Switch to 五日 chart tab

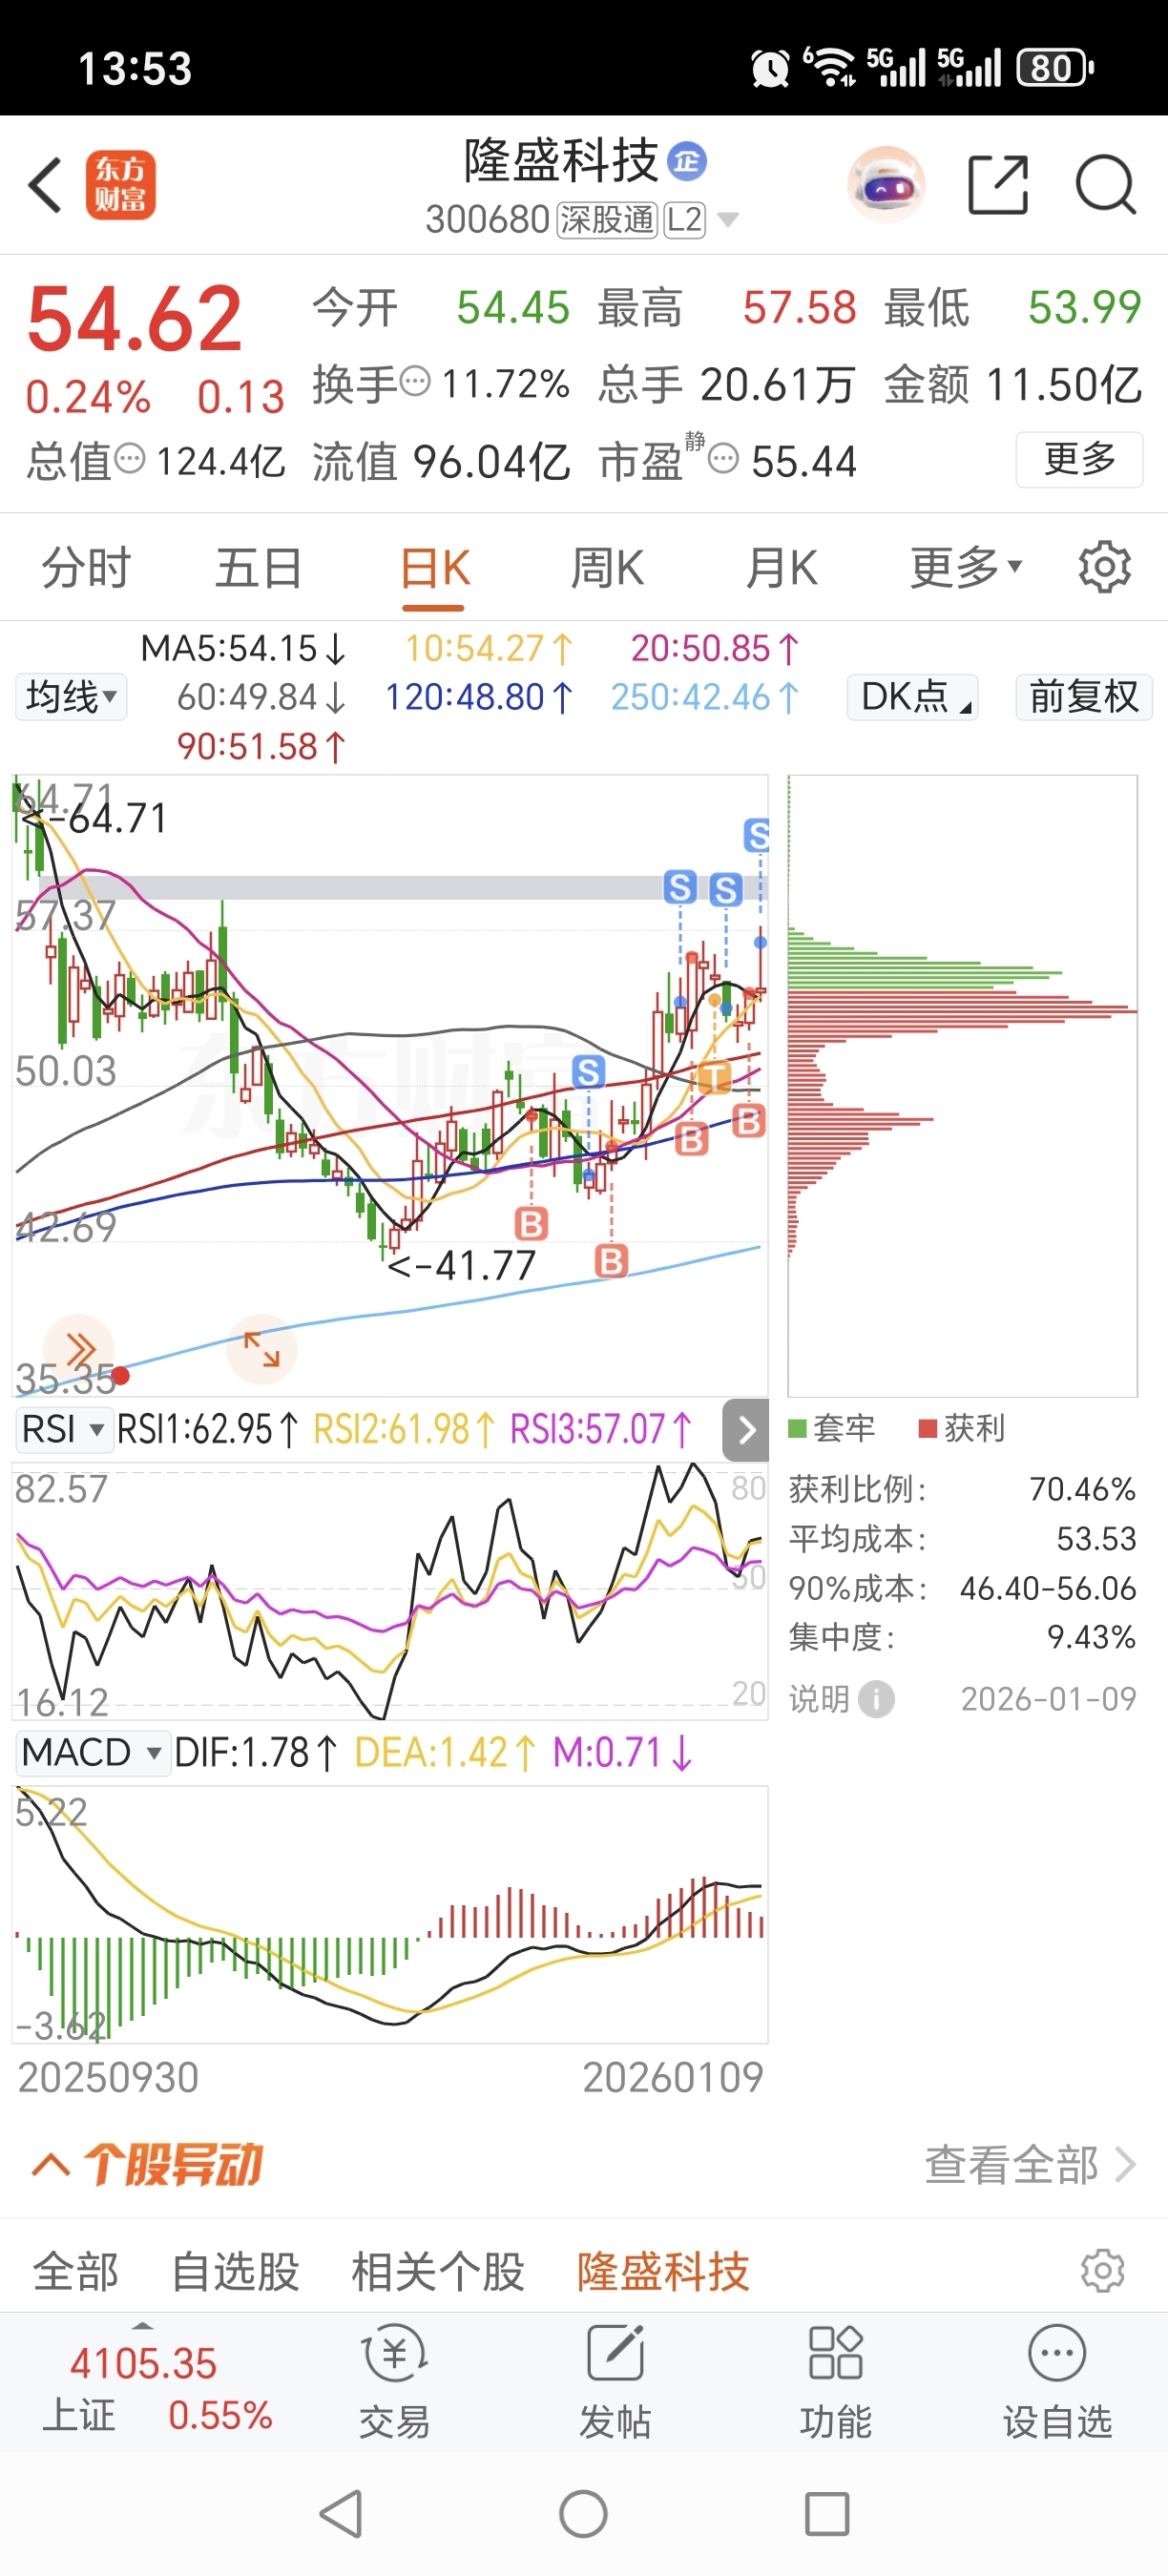tap(259, 568)
